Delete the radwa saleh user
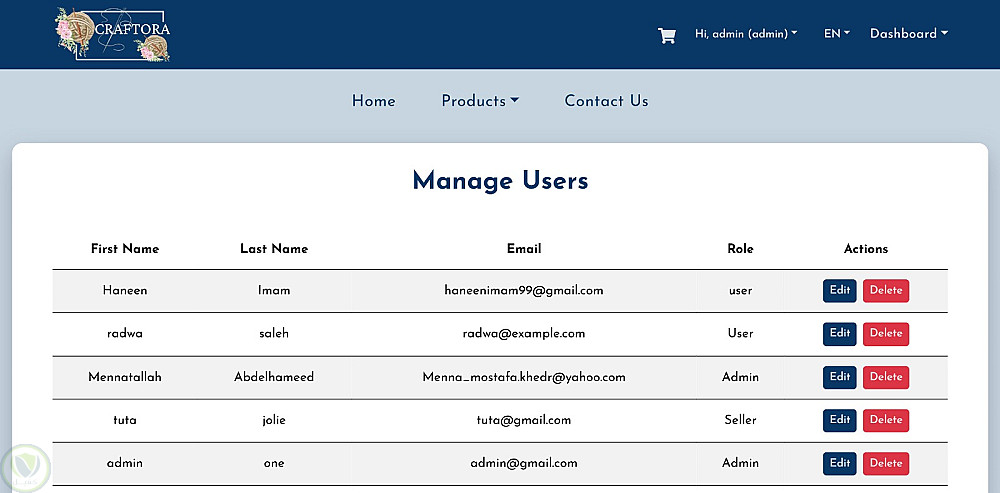This screenshot has height=493, width=1000. [885, 334]
